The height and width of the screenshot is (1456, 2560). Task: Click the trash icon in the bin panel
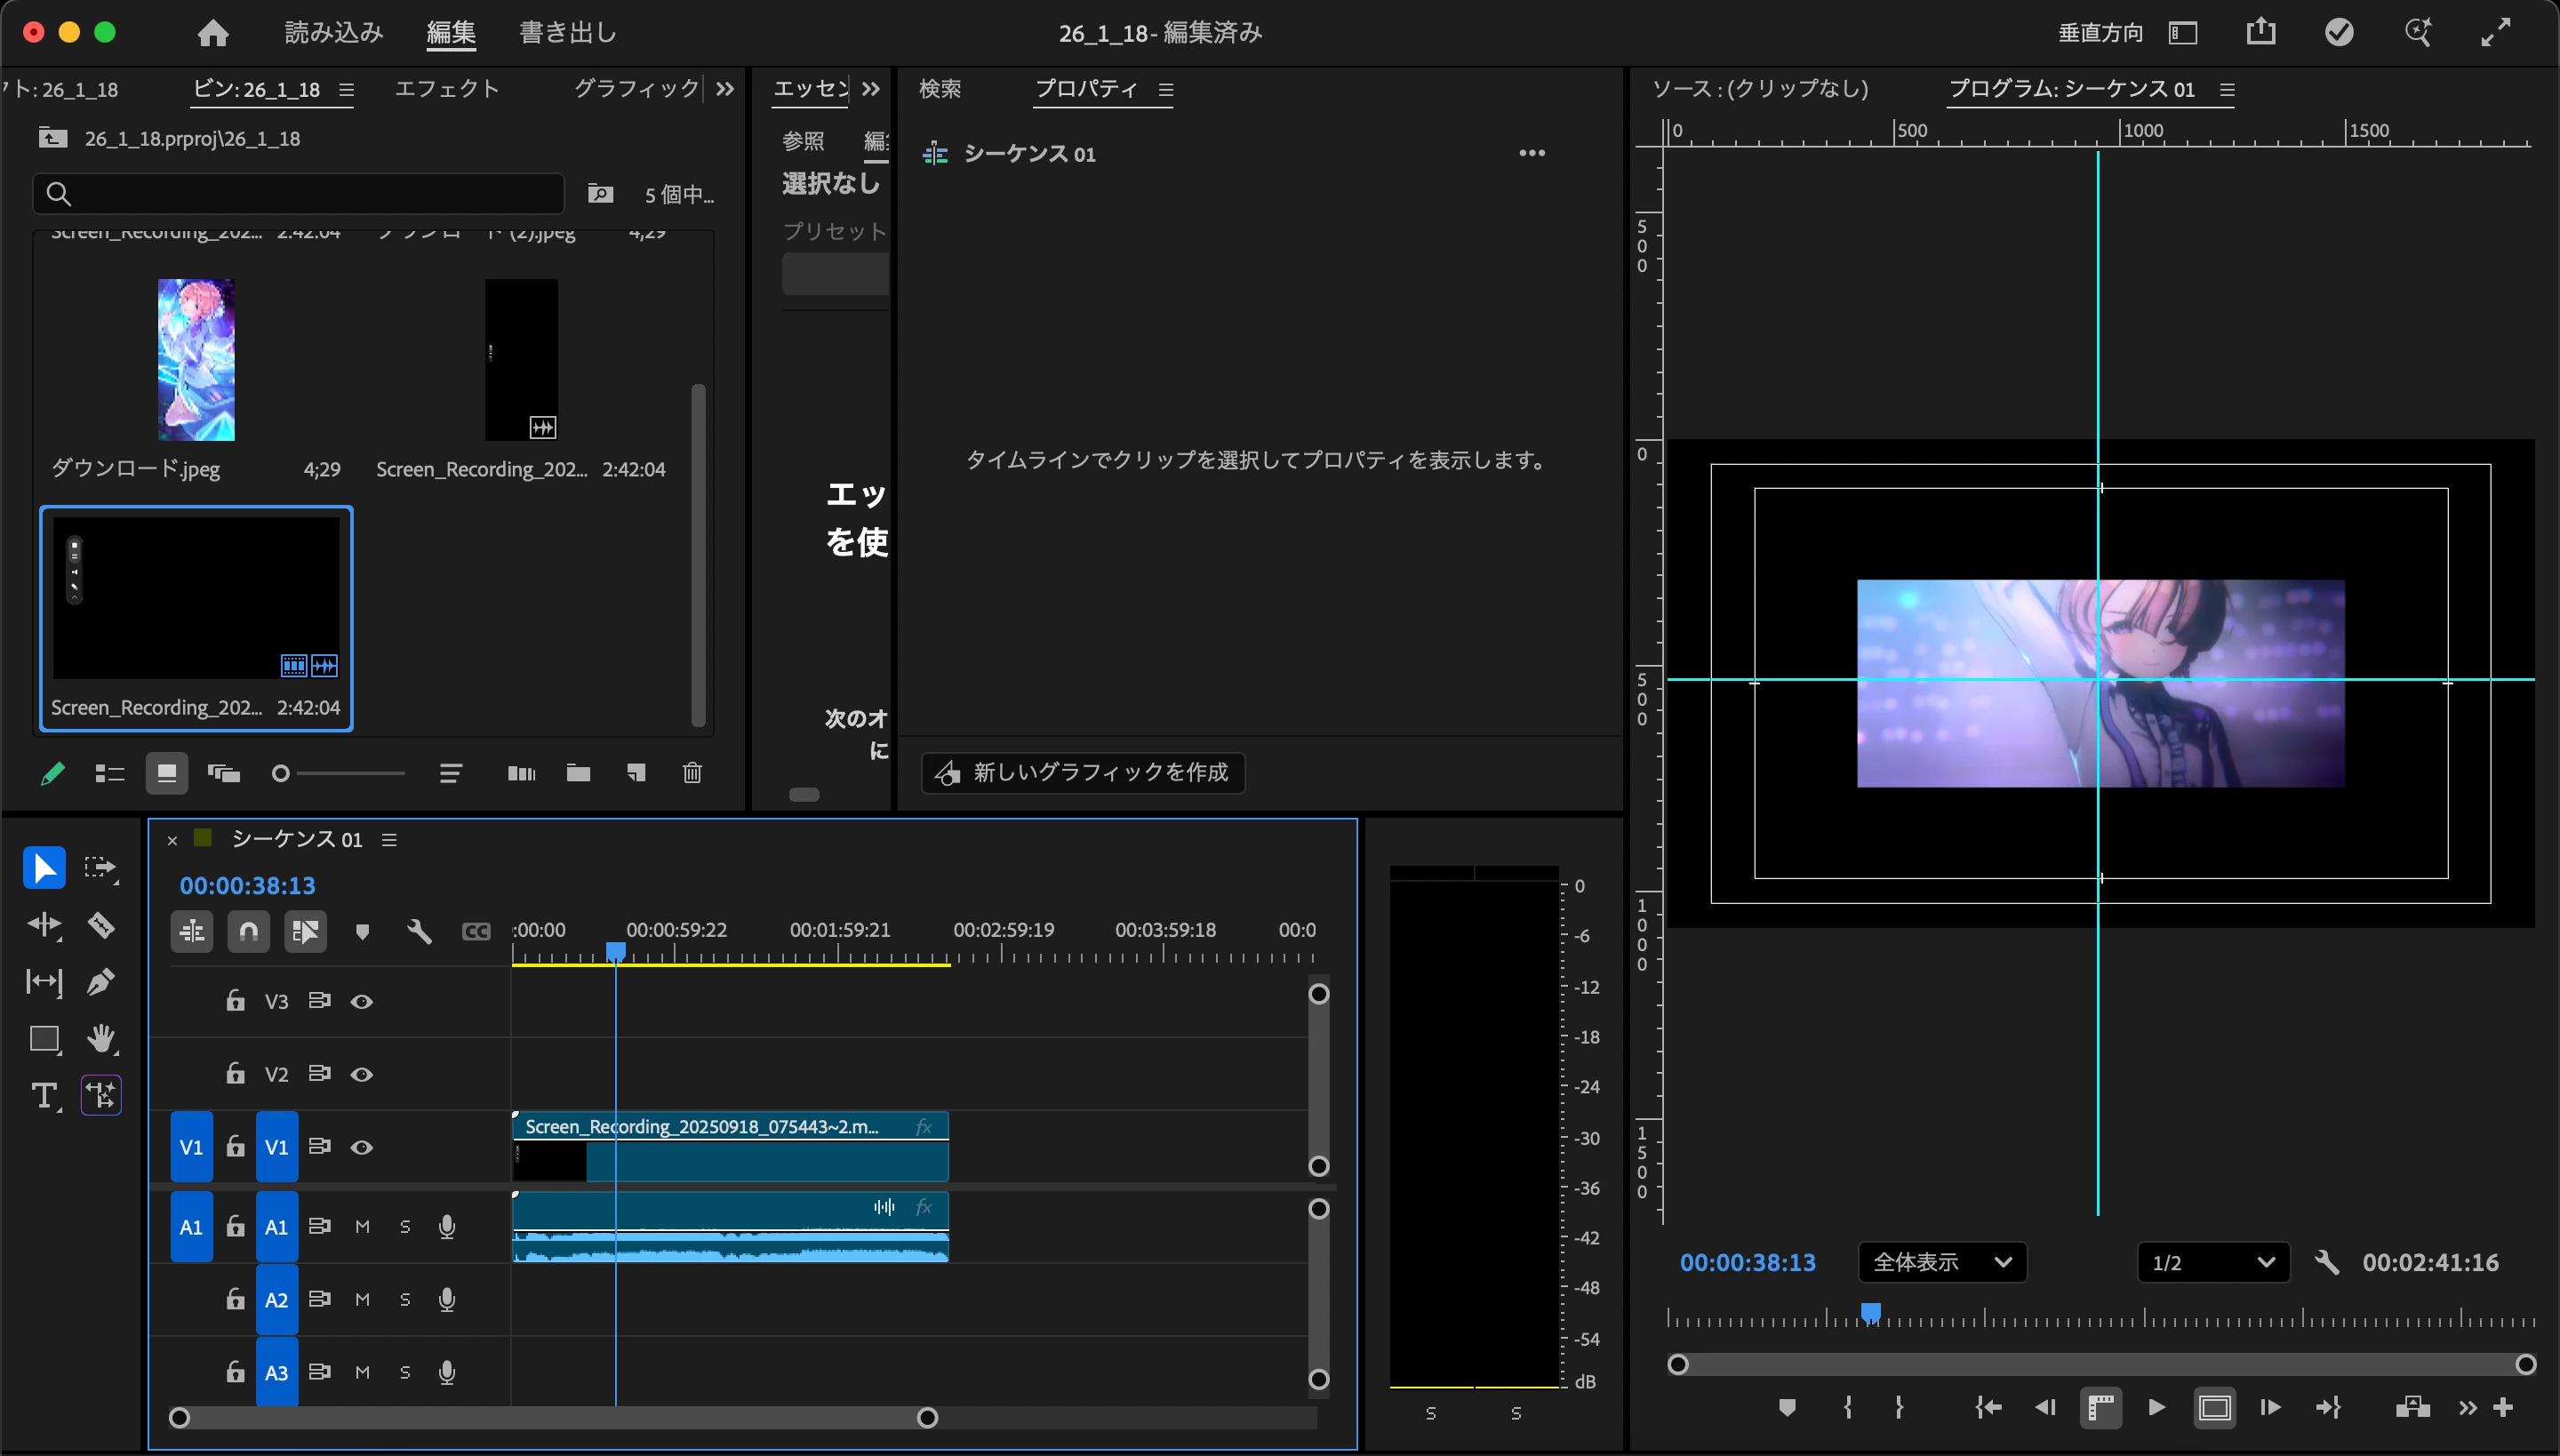[692, 773]
